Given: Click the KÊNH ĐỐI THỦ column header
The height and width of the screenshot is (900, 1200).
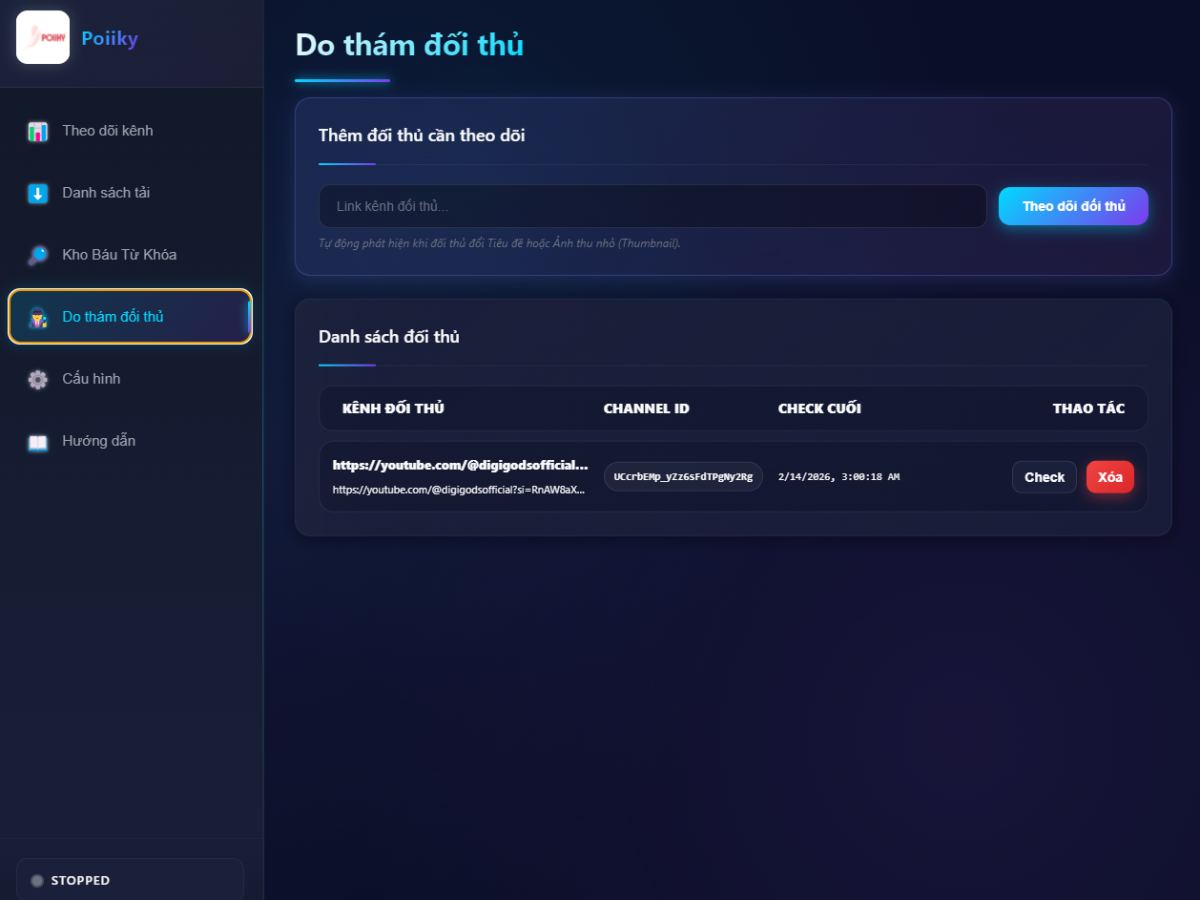Looking at the screenshot, I should click(392, 408).
